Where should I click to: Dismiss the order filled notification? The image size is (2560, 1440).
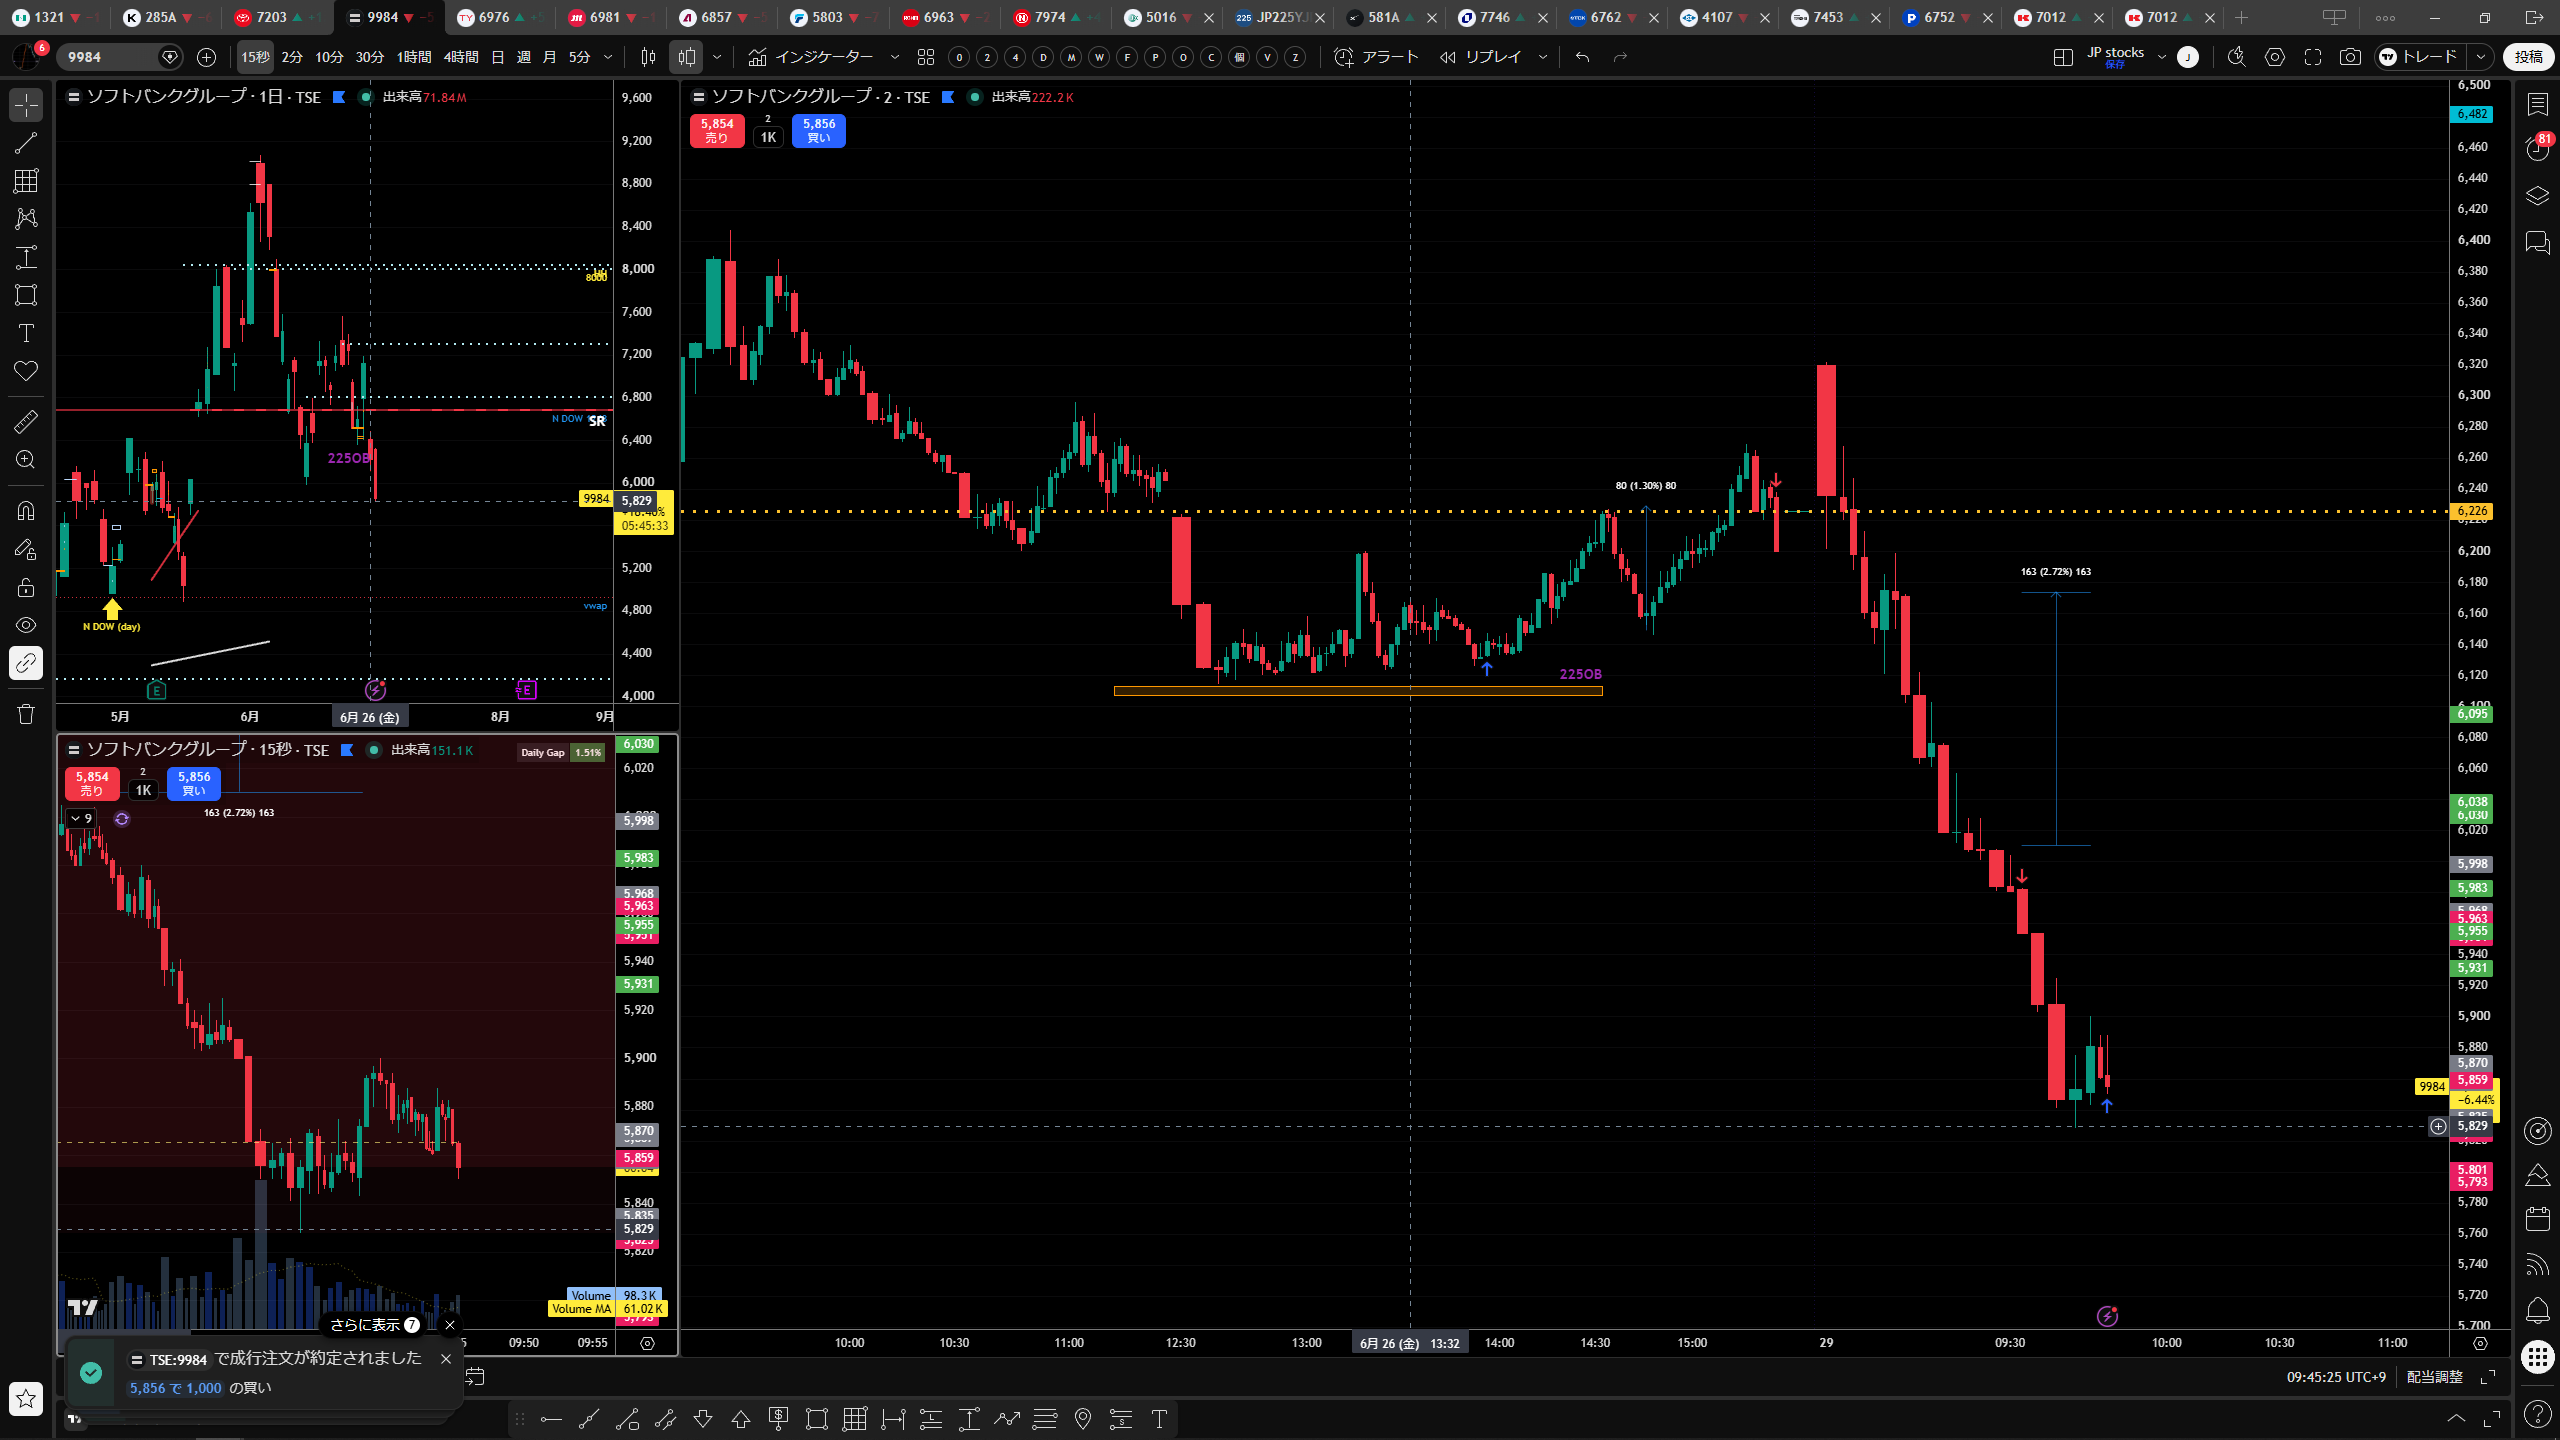[x=446, y=1359]
